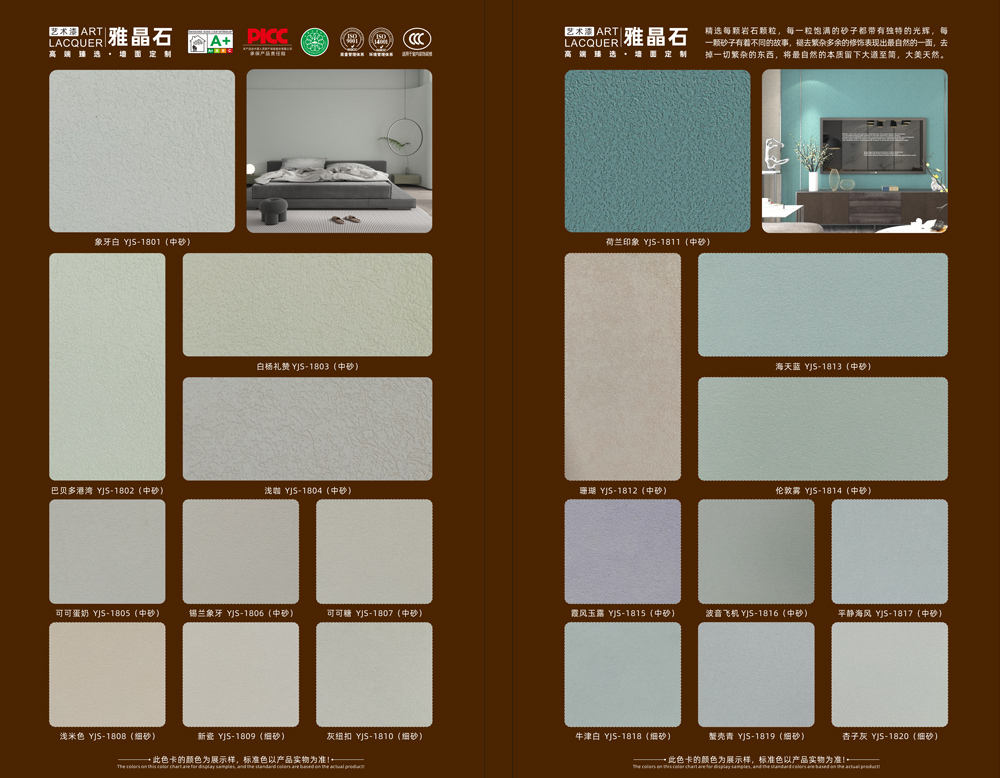Select the YJS-1804 wide light grey swatch
Image resolution: width=1000 pixels, height=778 pixels.
307,429
